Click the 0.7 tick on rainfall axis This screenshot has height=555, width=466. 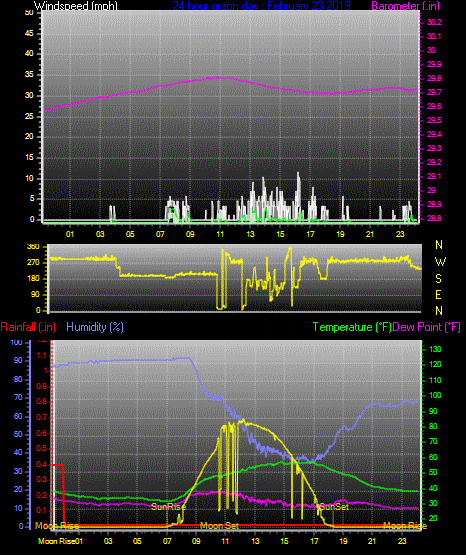click(x=42, y=417)
